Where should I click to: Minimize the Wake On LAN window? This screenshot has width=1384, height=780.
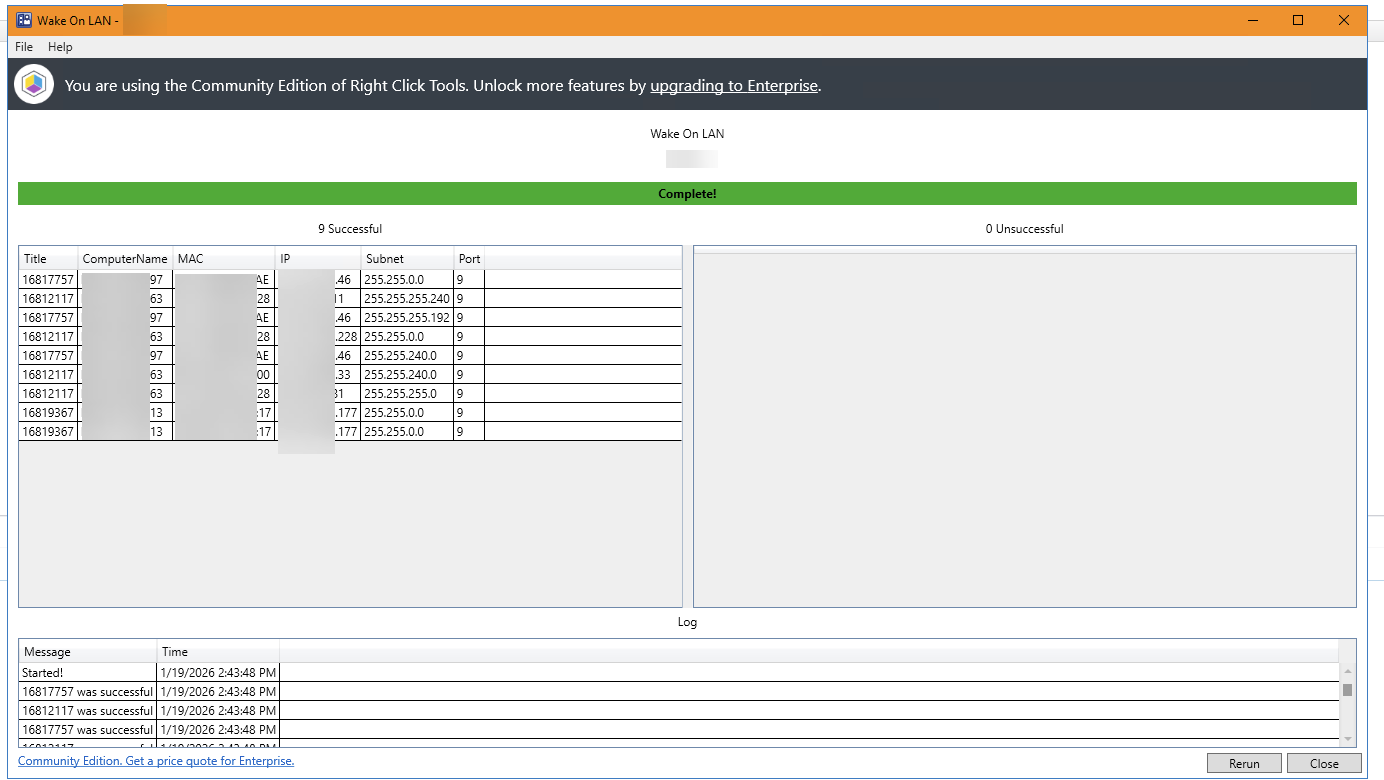click(x=1252, y=20)
